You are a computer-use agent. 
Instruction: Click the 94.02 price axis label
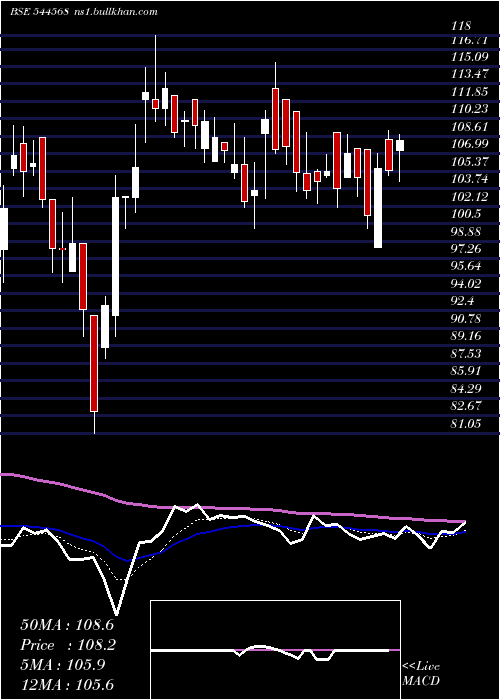click(x=466, y=284)
